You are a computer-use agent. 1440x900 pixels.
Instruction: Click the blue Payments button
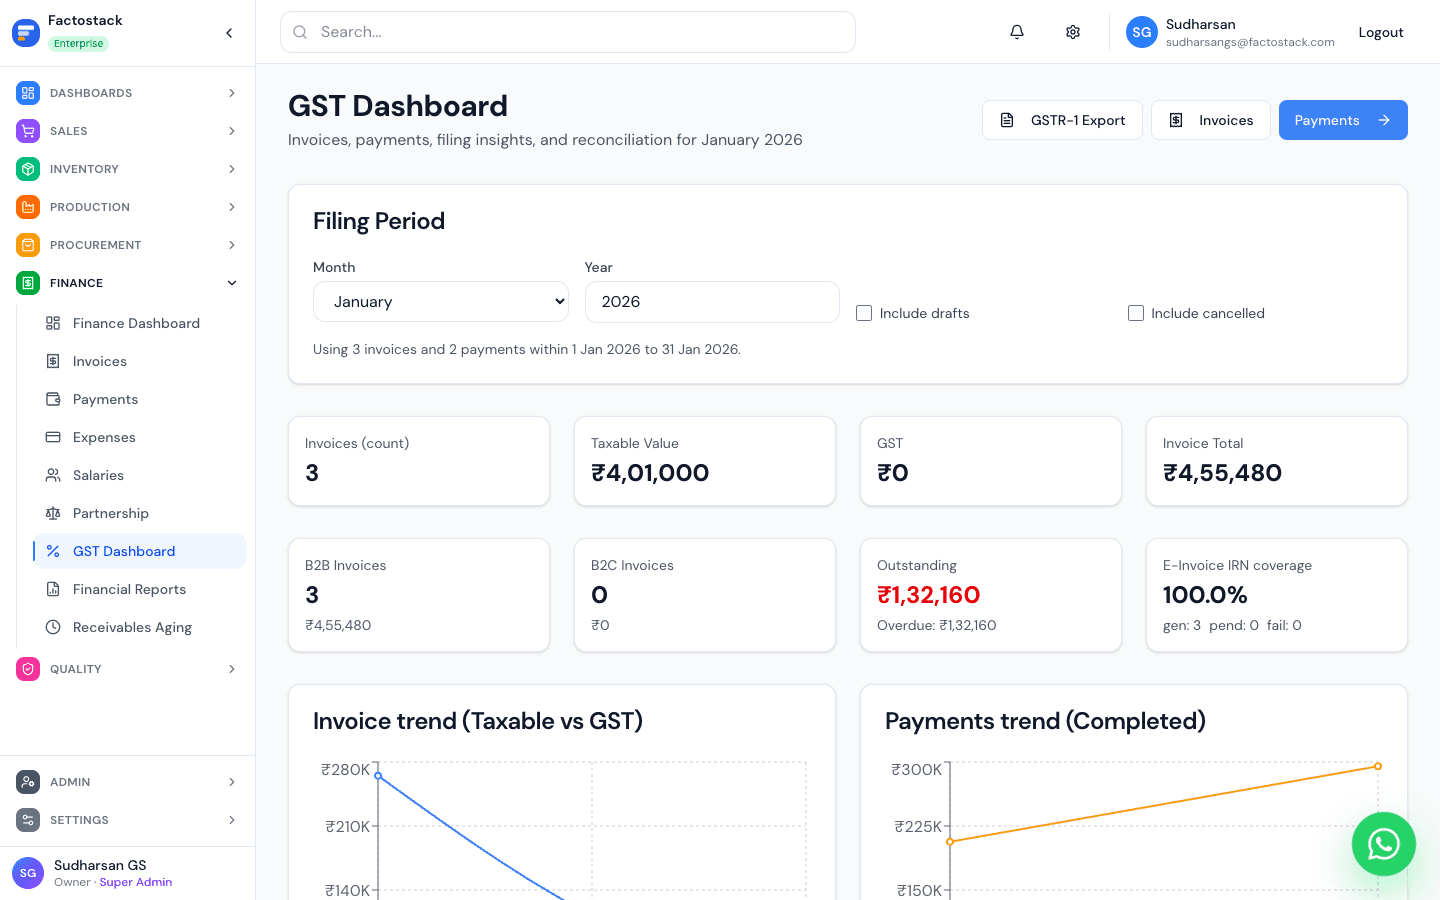(x=1343, y=120)
